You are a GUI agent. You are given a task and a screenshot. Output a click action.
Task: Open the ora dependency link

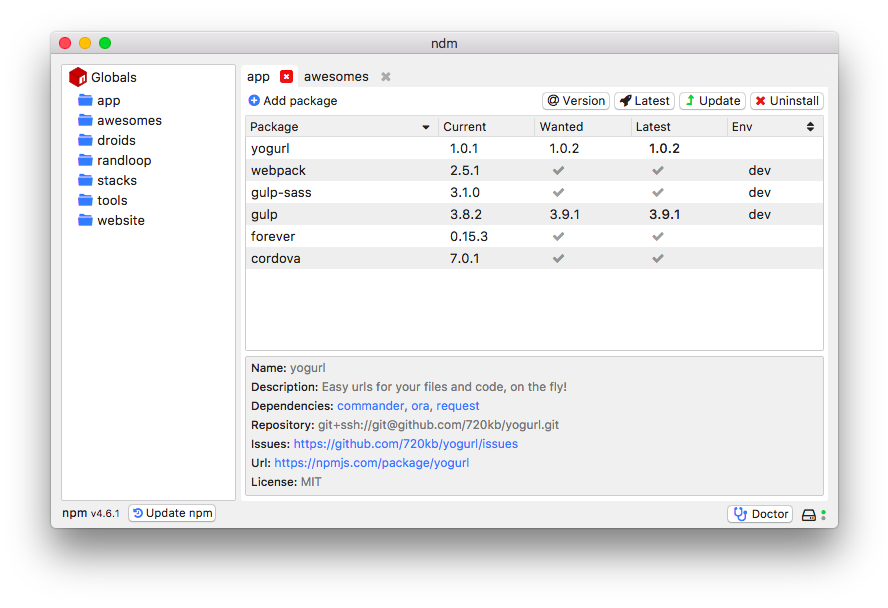click(x=420, y=406)
